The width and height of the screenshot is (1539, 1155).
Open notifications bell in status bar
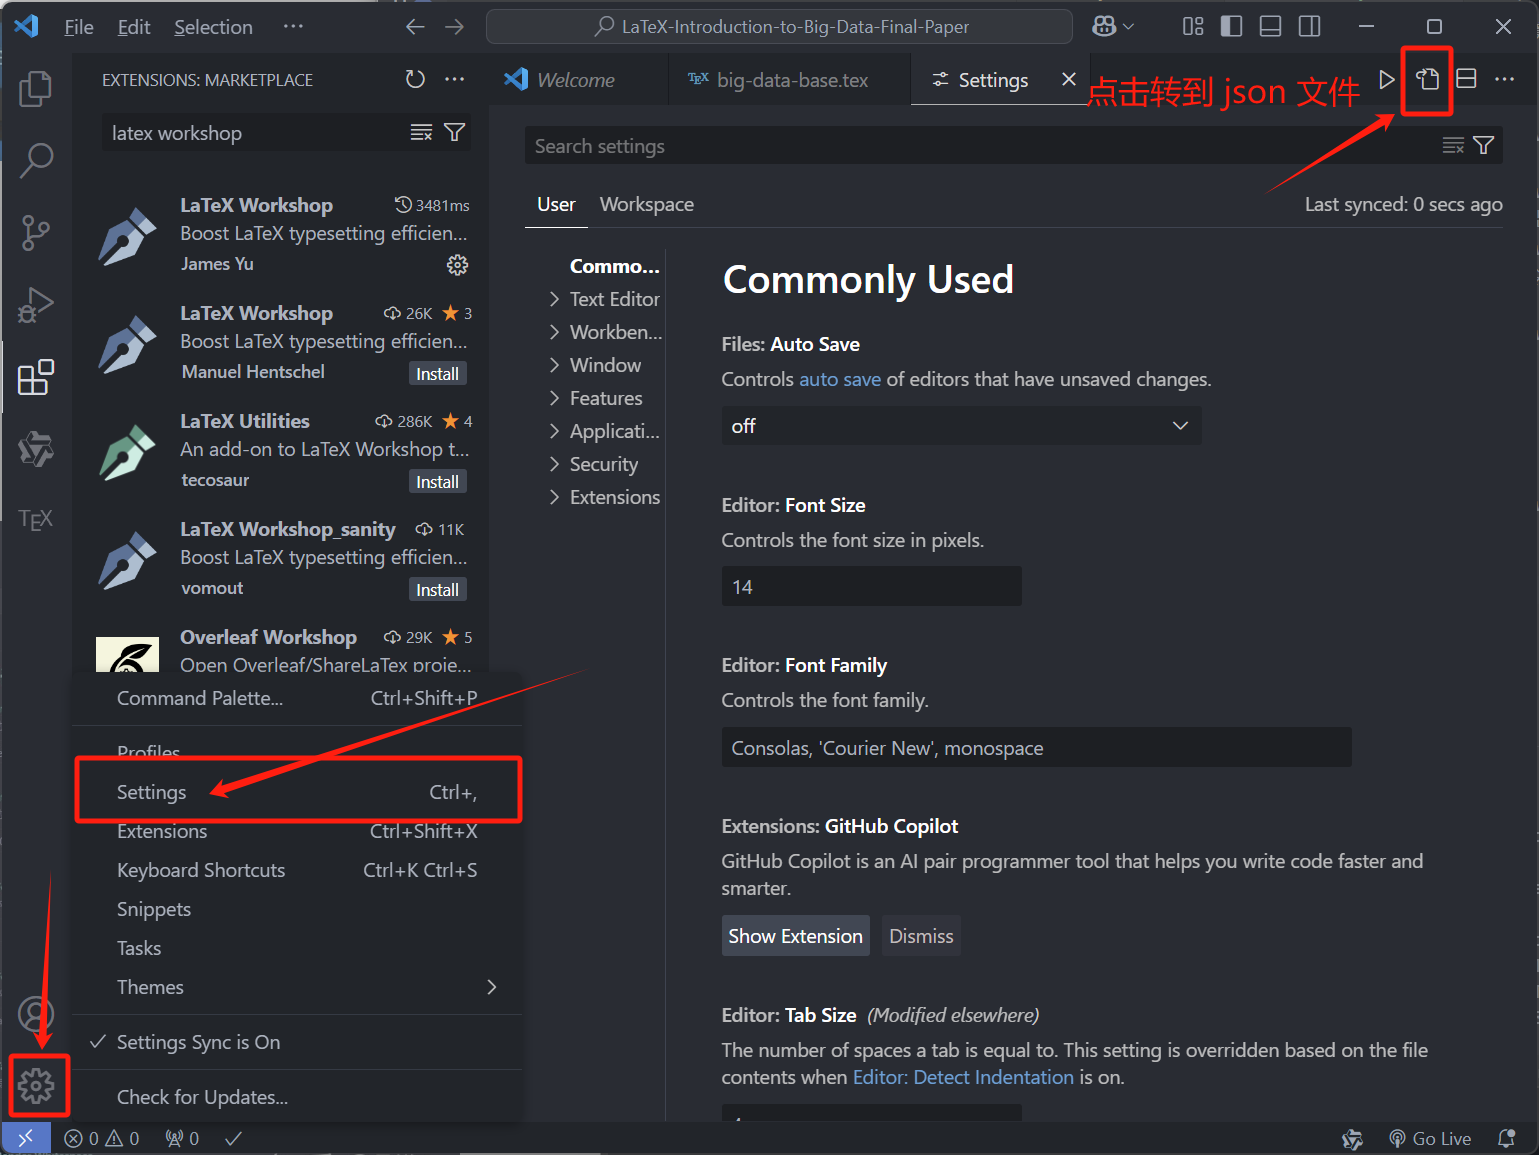click(1506, 1138)
